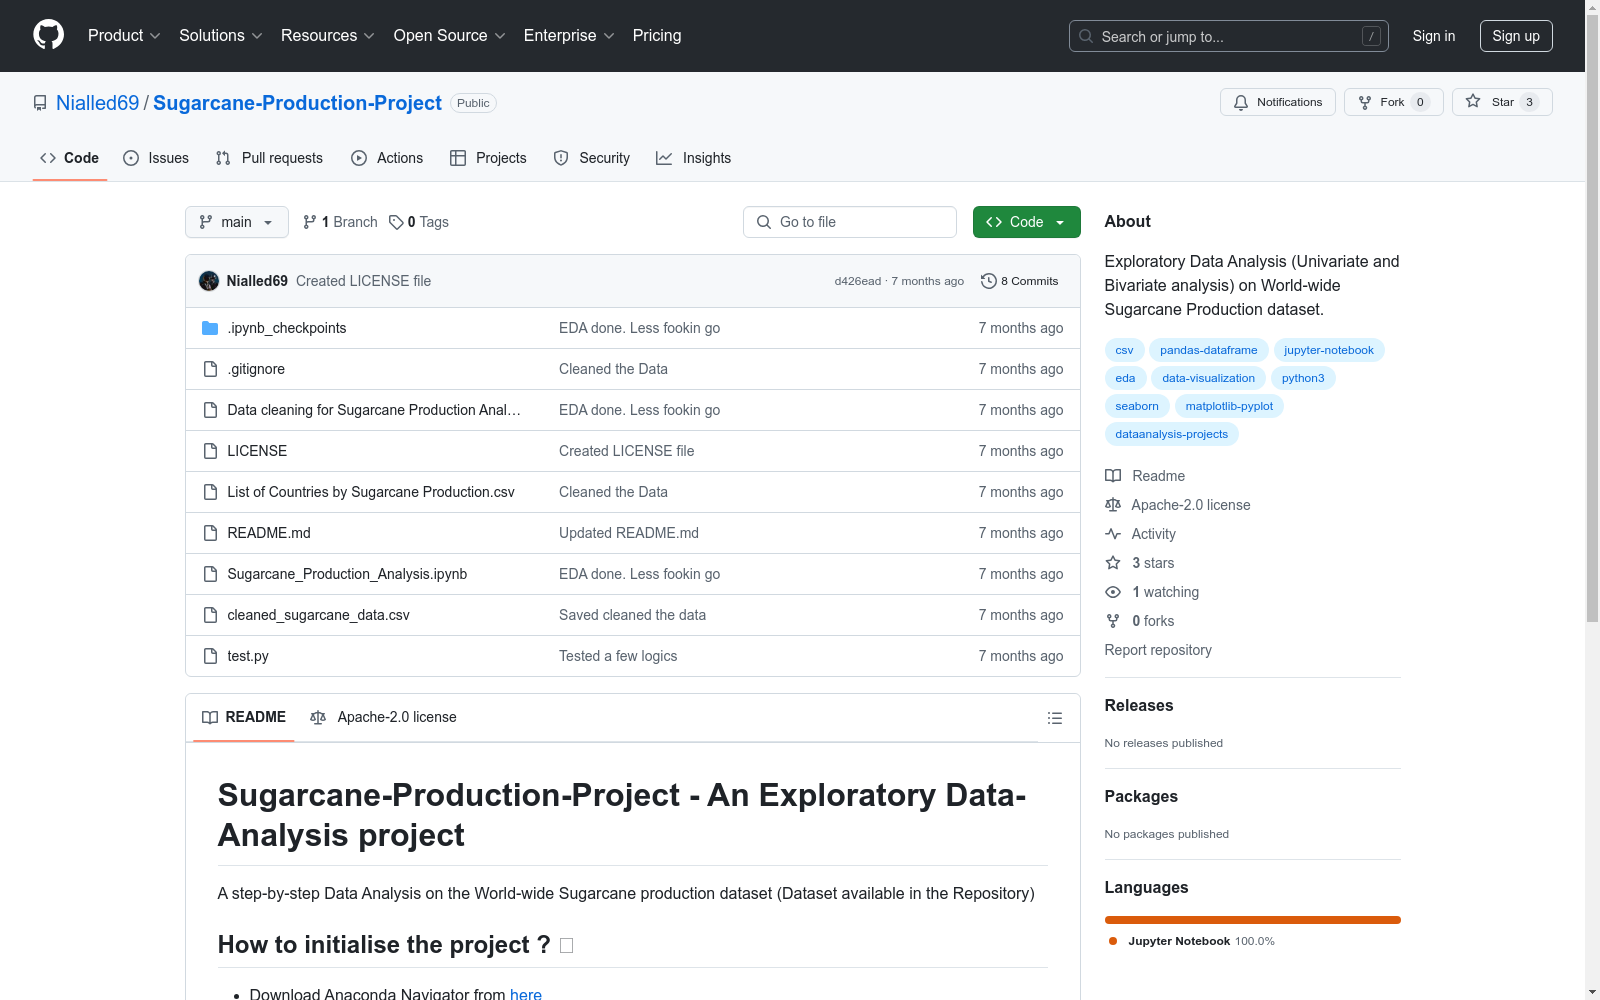
Task: Click the orange Jupyter Notebook language dot
Action: pos(1113,941)
